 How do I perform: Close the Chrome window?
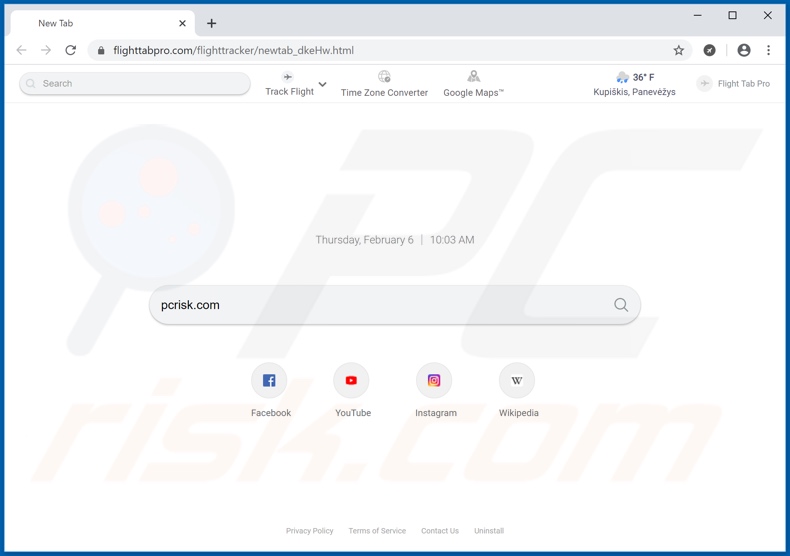(767, 16)
